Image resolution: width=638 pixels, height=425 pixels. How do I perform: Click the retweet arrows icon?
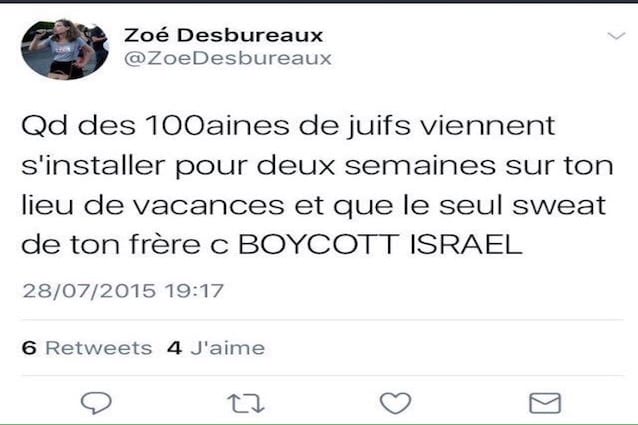[x=245, y=403]
